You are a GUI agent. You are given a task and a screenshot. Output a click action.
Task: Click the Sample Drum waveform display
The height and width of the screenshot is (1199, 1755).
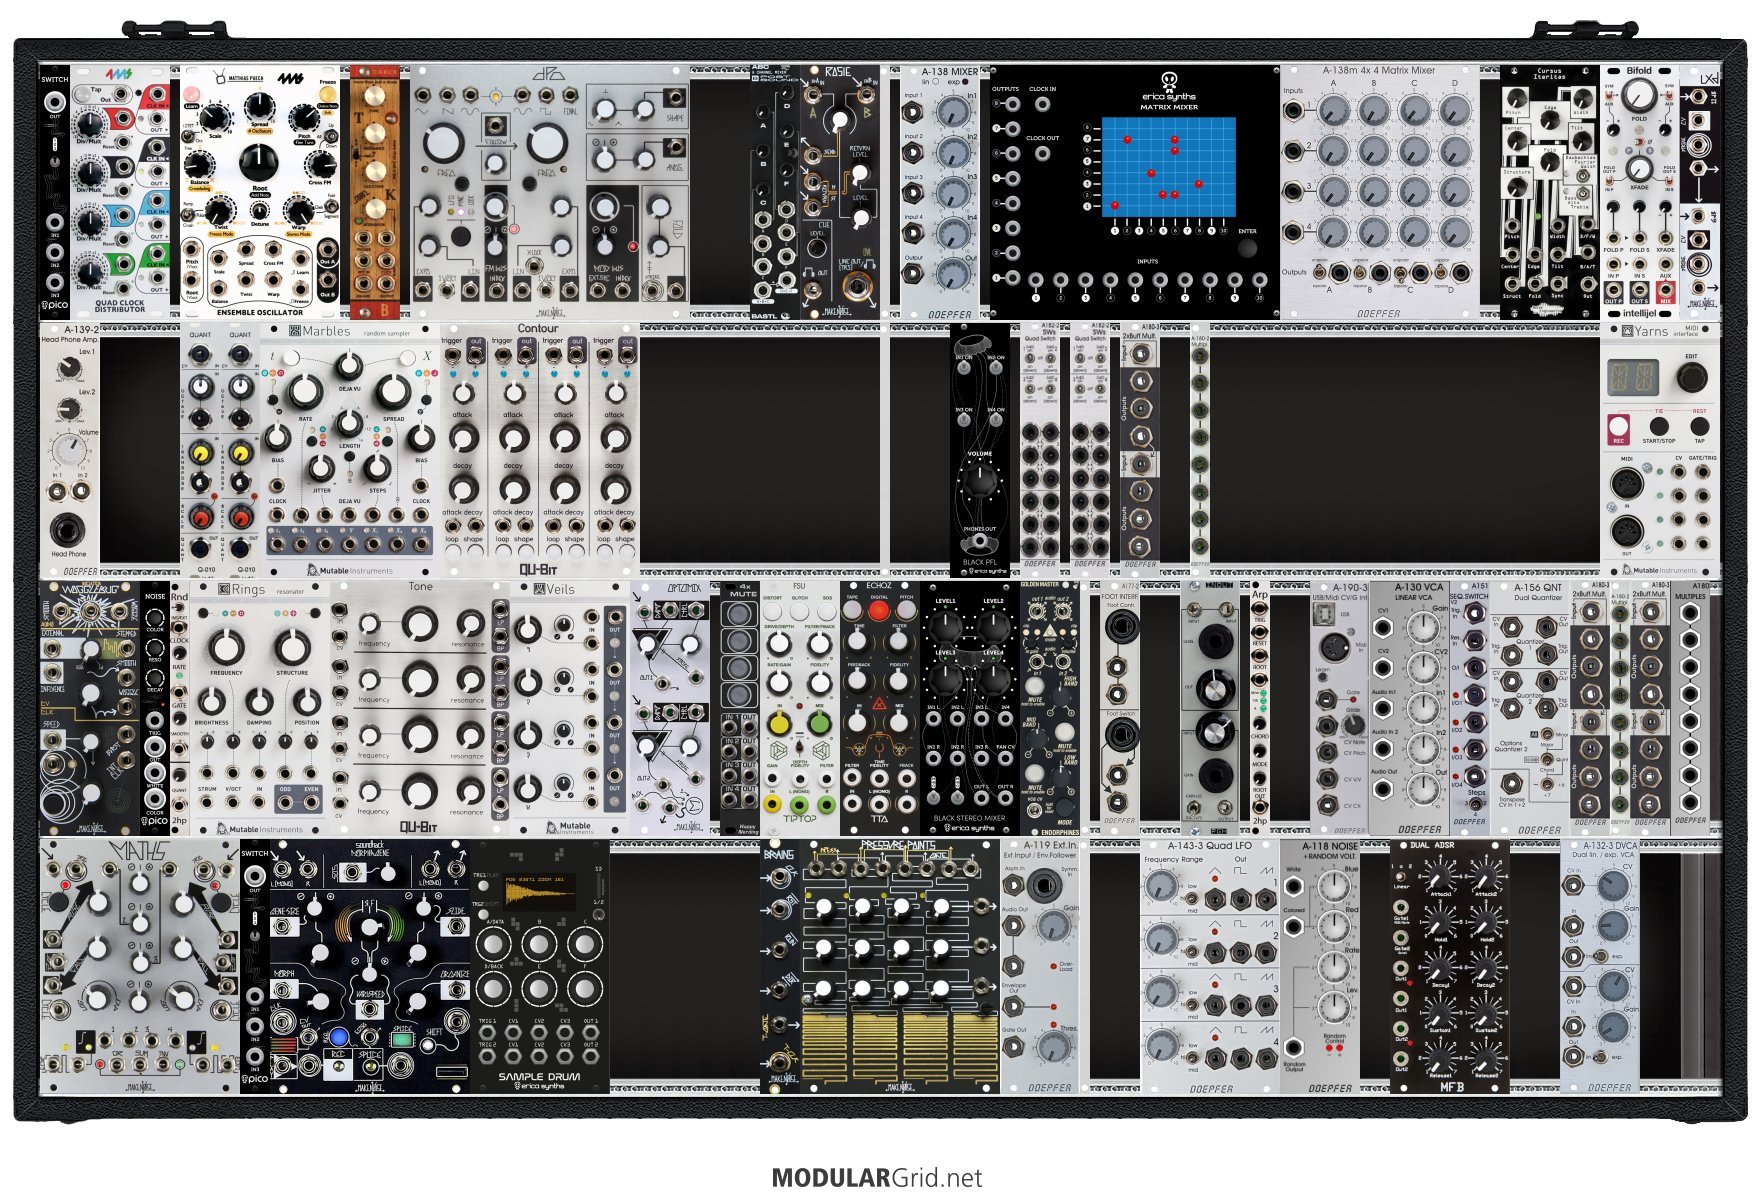tap(539, 891)
